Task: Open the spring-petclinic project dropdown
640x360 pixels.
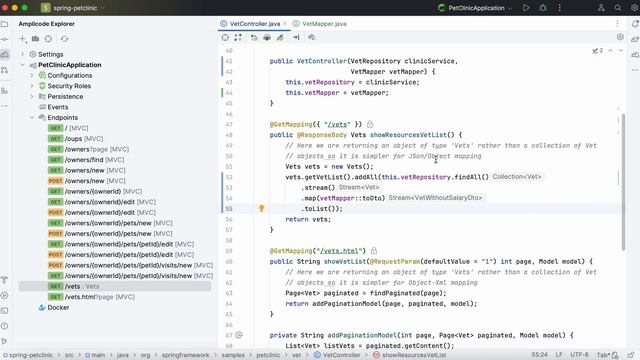Action: [x=73, y=8]
